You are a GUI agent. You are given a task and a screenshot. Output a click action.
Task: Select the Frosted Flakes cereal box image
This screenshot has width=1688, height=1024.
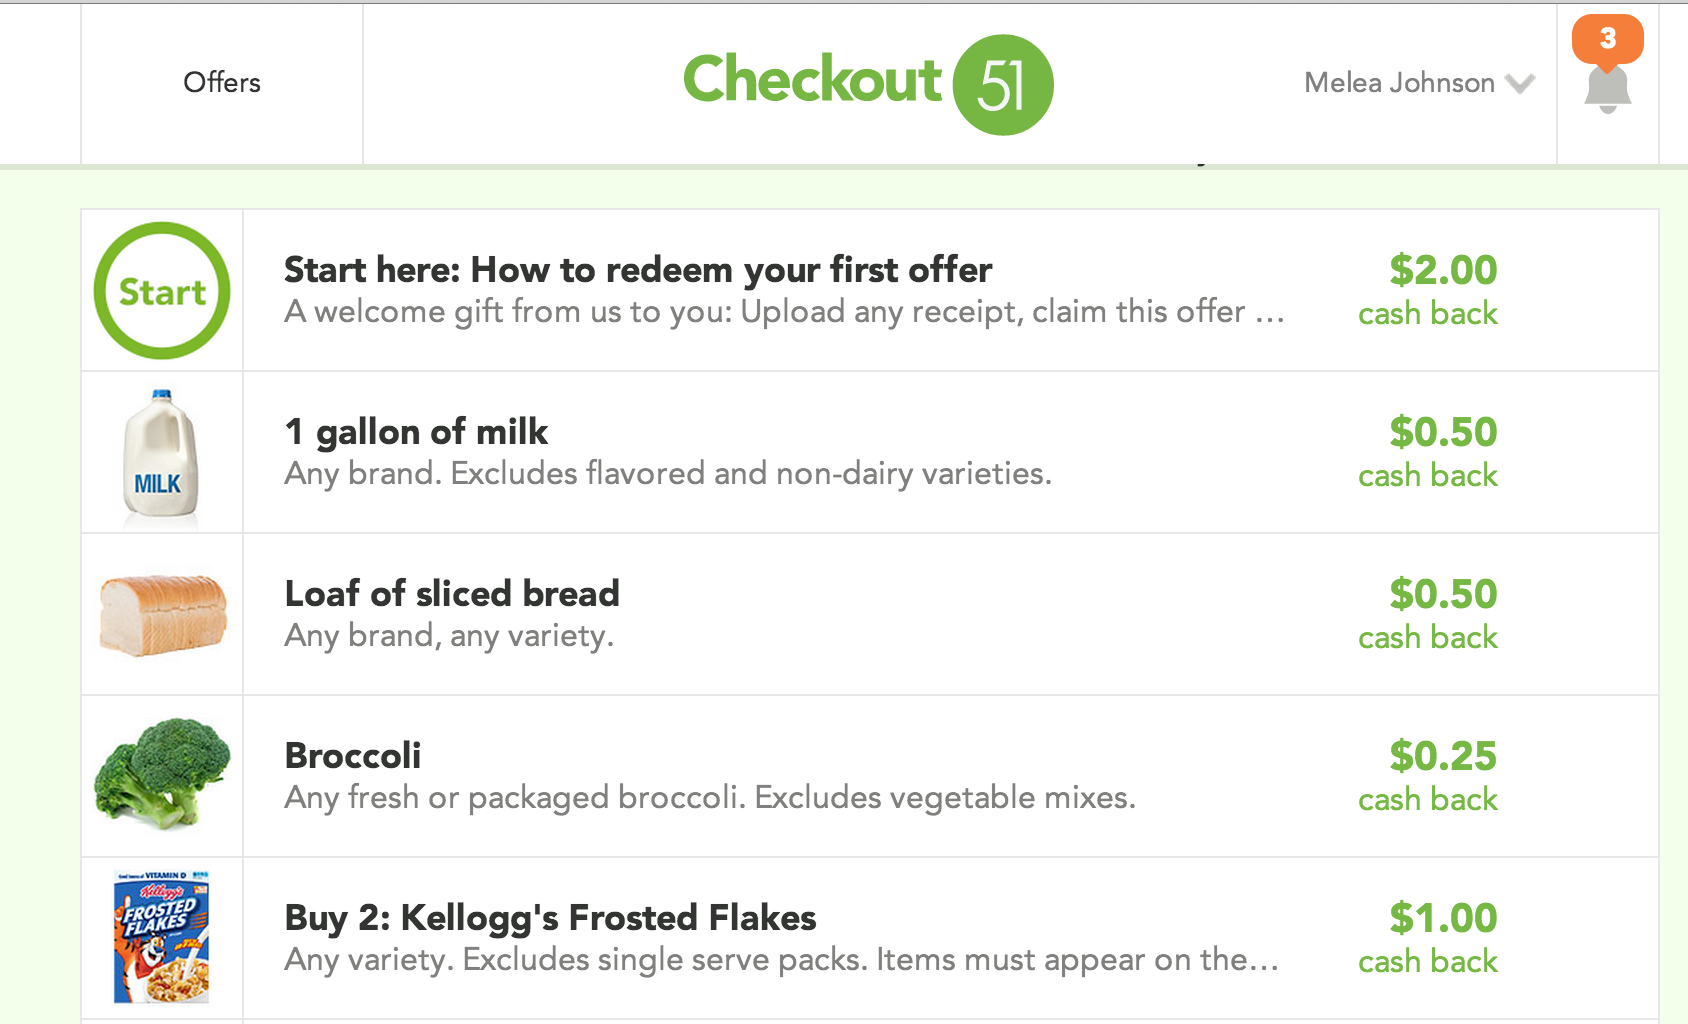tap(161, 937)
